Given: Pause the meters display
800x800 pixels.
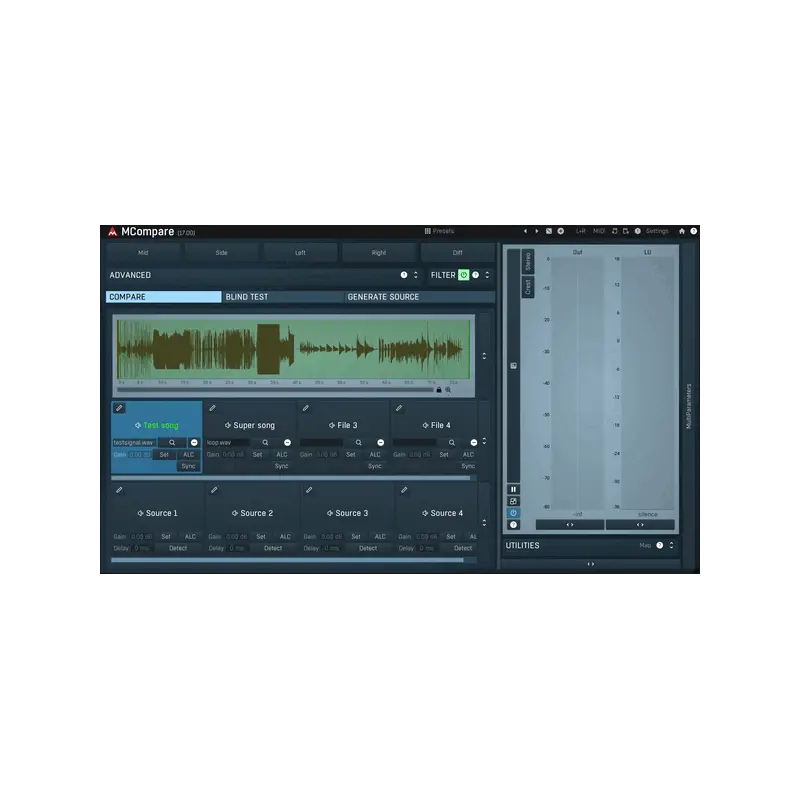Looking at the screenshot, I should point(514,489).
